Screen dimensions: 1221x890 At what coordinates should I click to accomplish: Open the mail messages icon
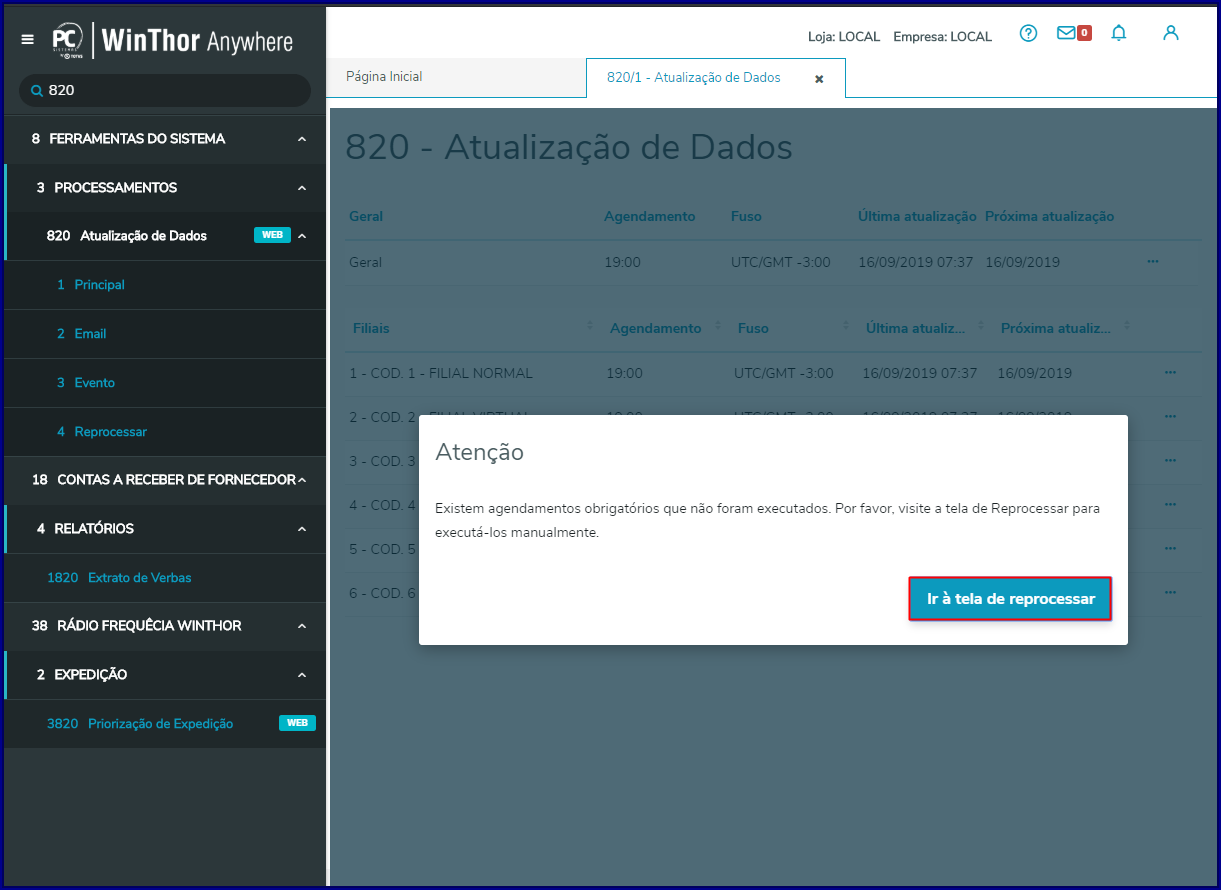[1066, 33]
